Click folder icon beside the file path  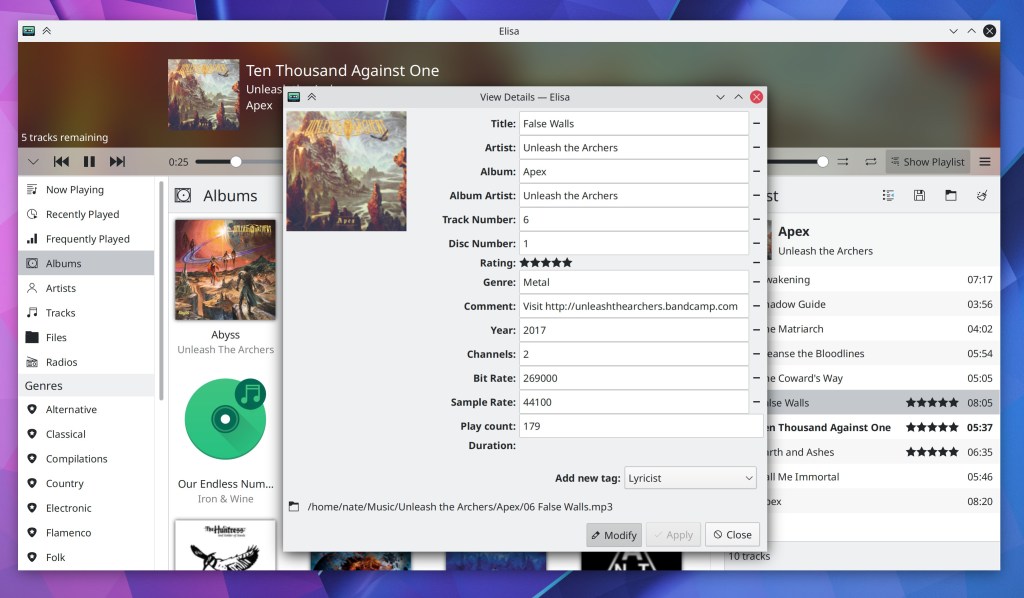coord(294,507)
